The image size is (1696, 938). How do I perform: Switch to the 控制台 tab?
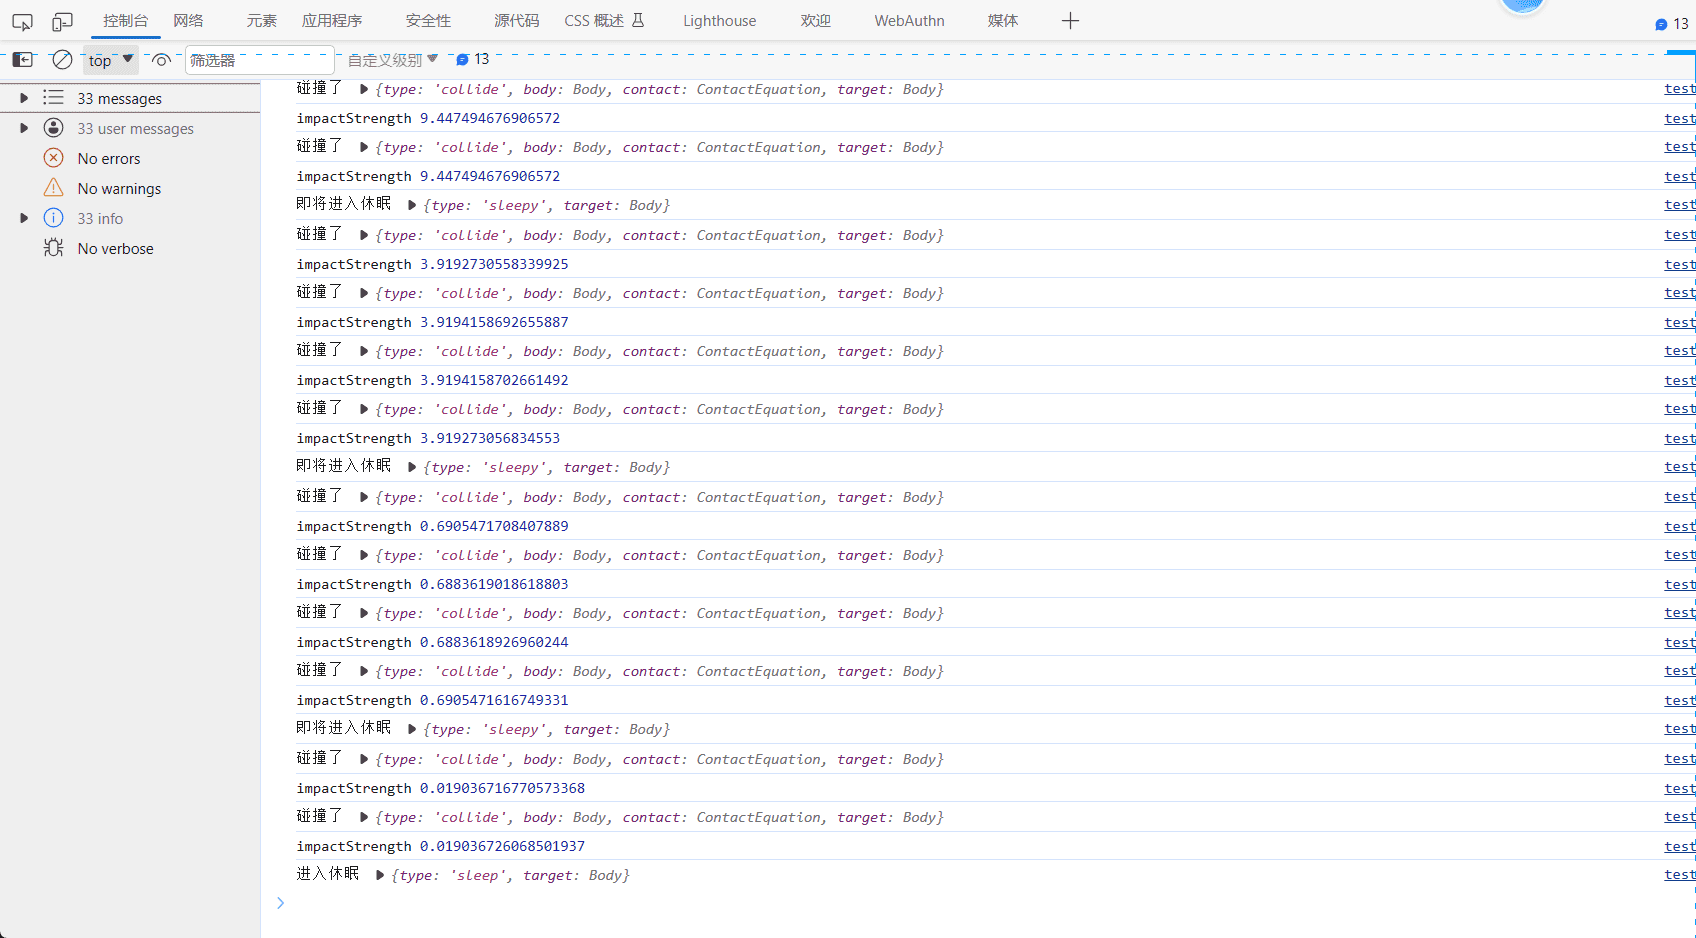click(x=126, y=21)
